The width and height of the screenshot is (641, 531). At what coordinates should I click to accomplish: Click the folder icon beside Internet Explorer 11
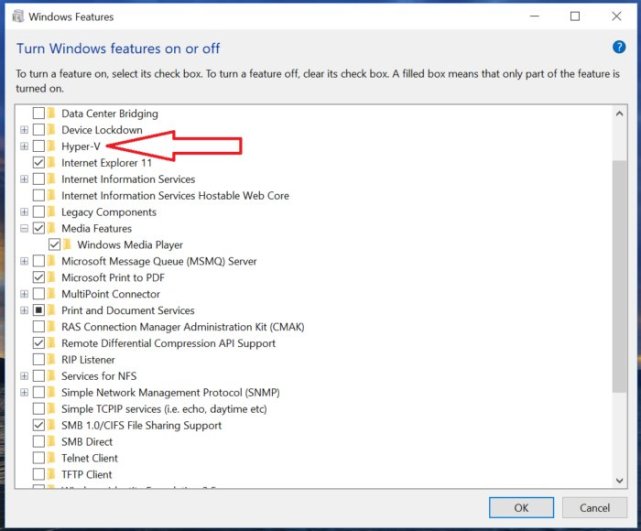pos(51,162)
